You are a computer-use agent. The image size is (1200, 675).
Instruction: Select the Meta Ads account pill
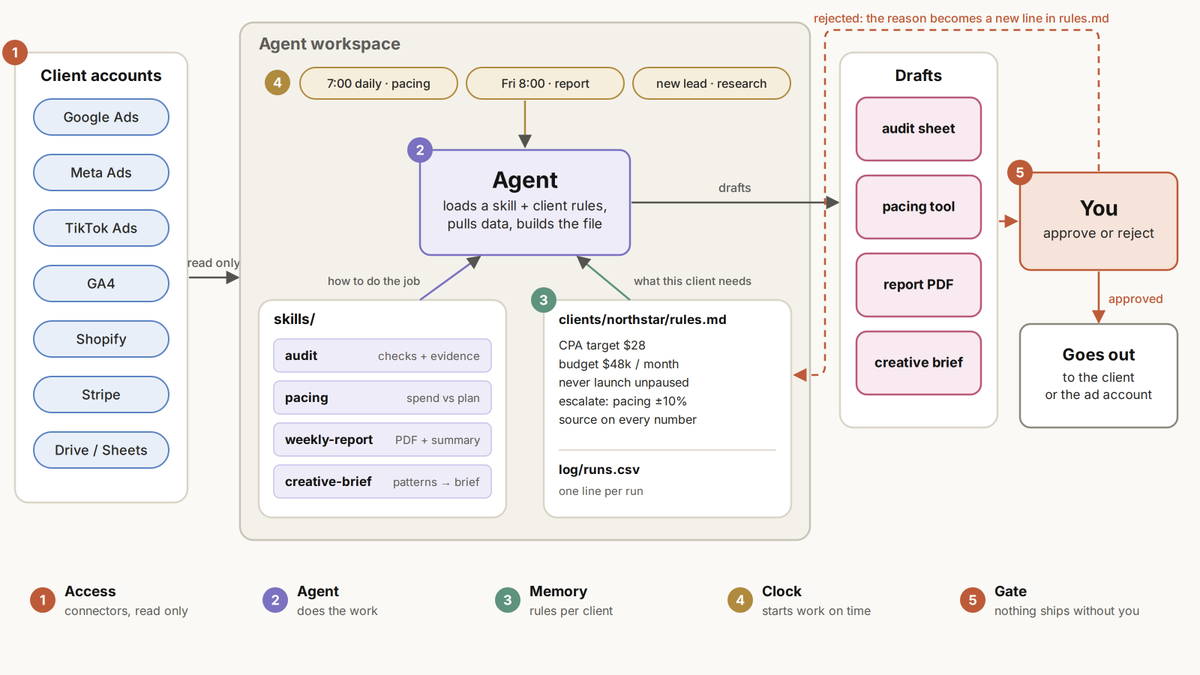coord(101,172)
